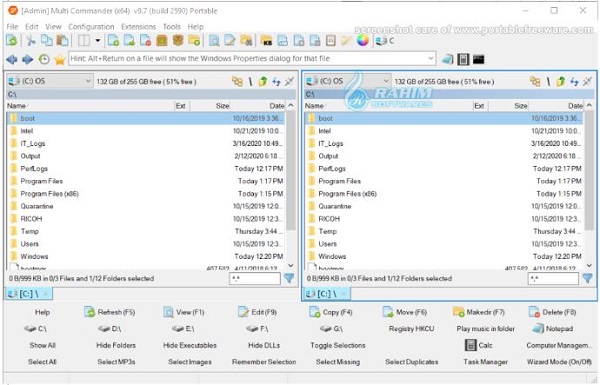Click the notepad icon right of command line
The width and height of the screenshot is (600, 385).
click(447, 59)
